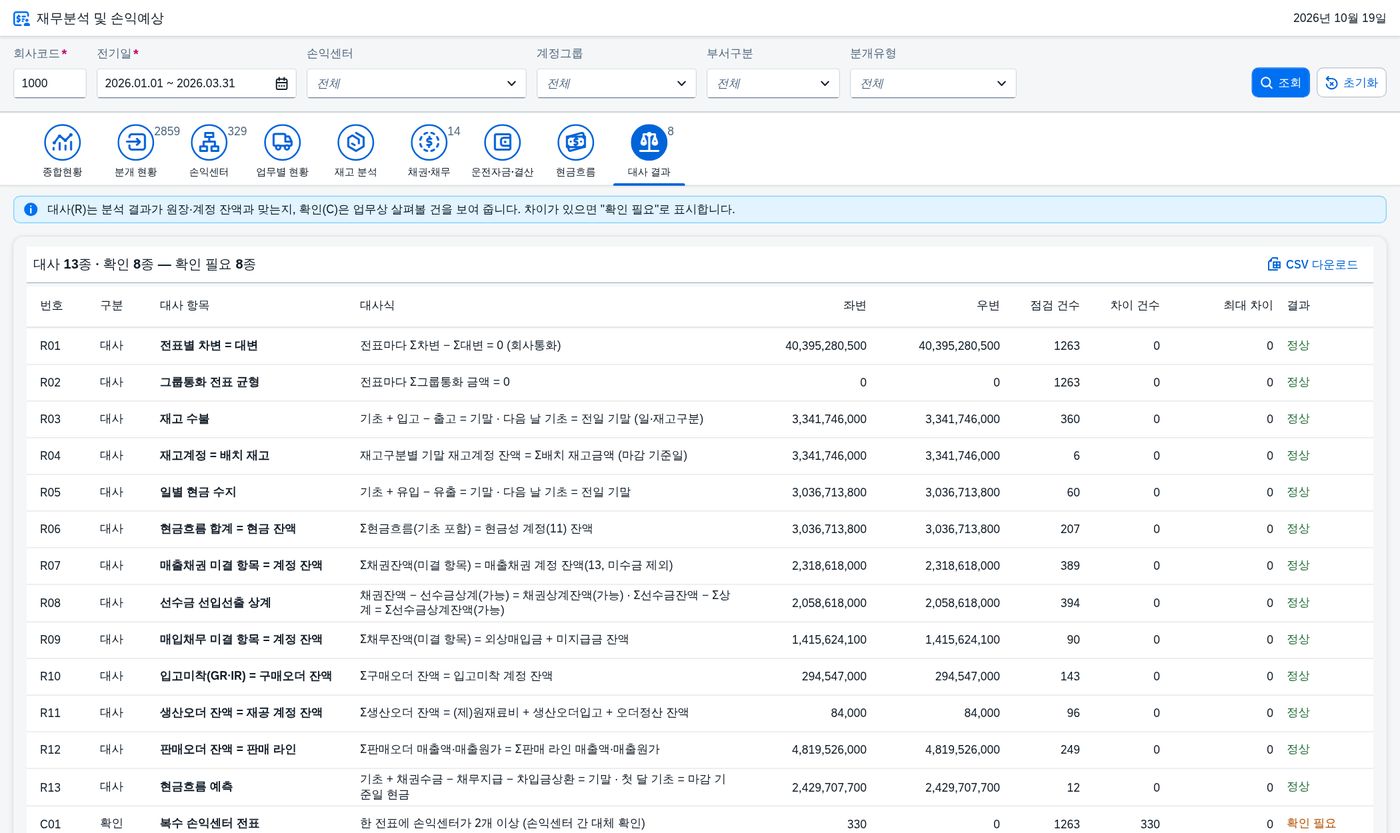This screenshot has height=833, width=1400.
Task: Select 생산오더 잔액 = 재공 계정 잔액
Action: point(241,713)
